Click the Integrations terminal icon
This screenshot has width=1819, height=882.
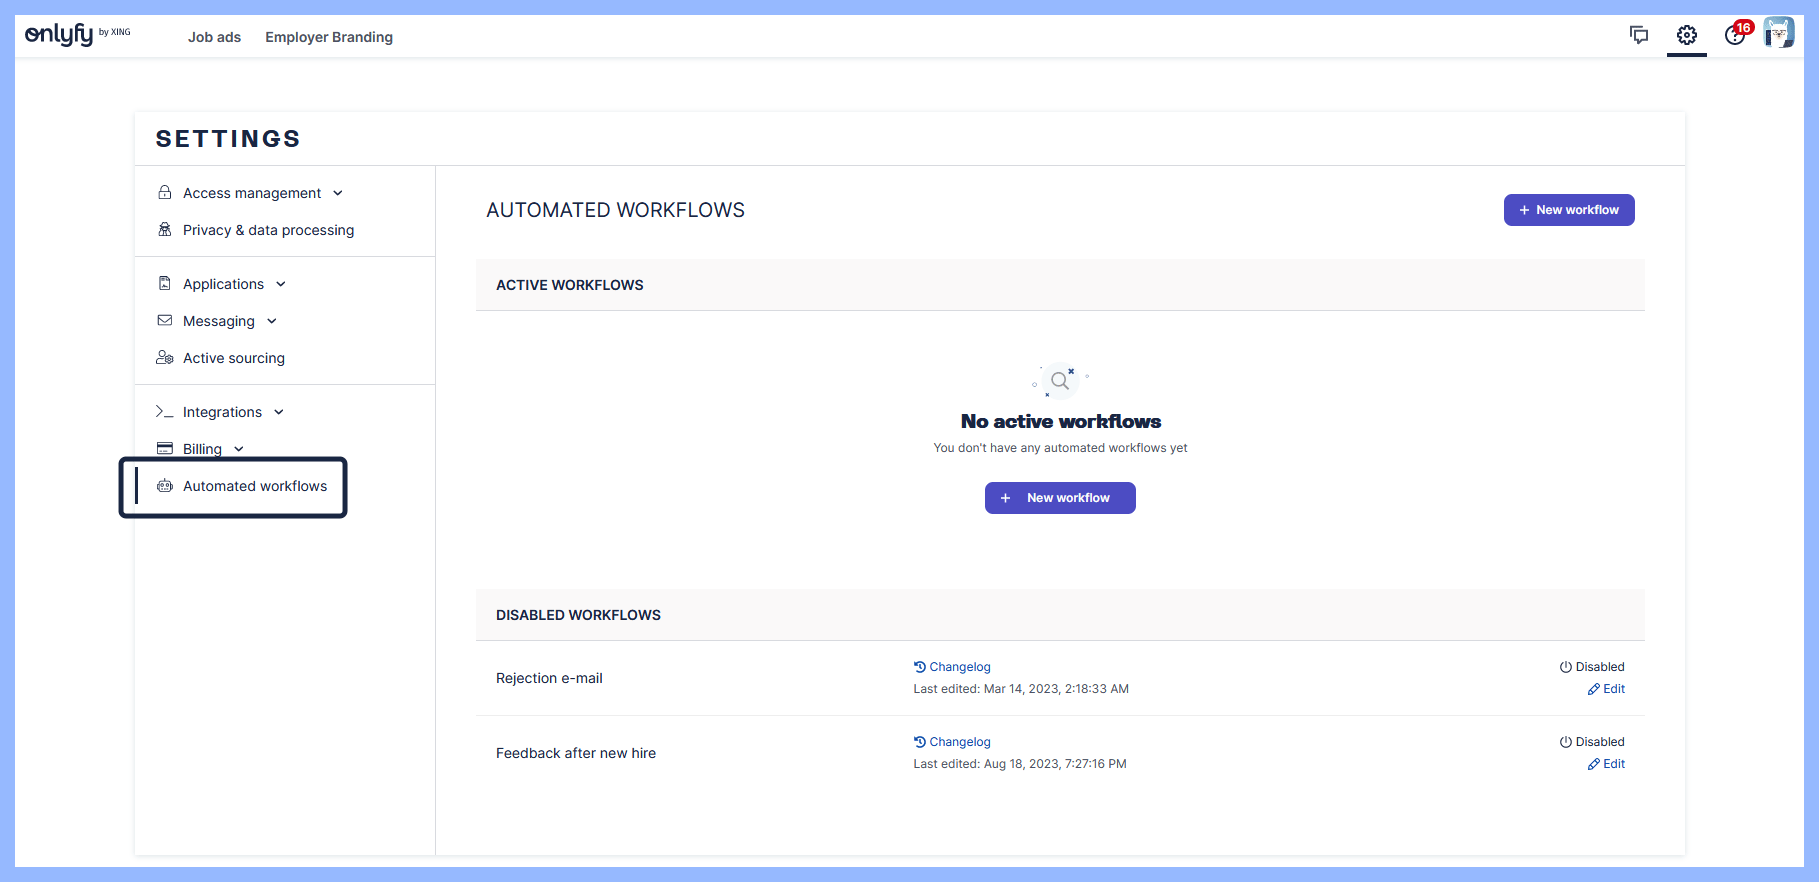pos(164,411)
